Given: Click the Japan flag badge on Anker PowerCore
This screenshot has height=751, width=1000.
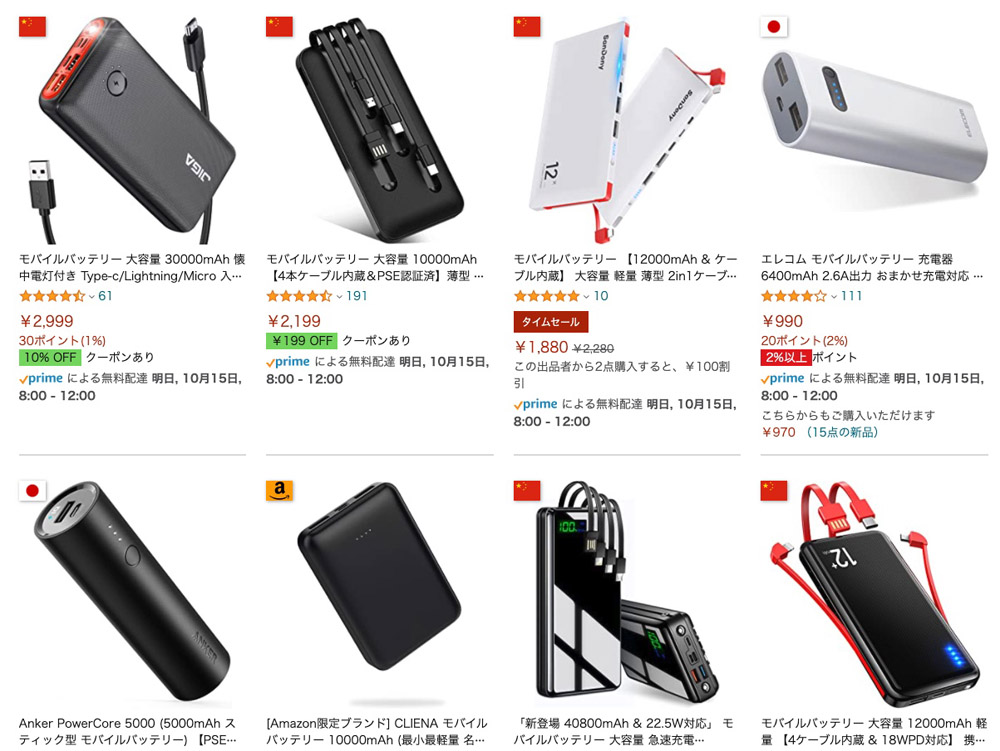Looking at the screenshot, I should click(33, 491).
